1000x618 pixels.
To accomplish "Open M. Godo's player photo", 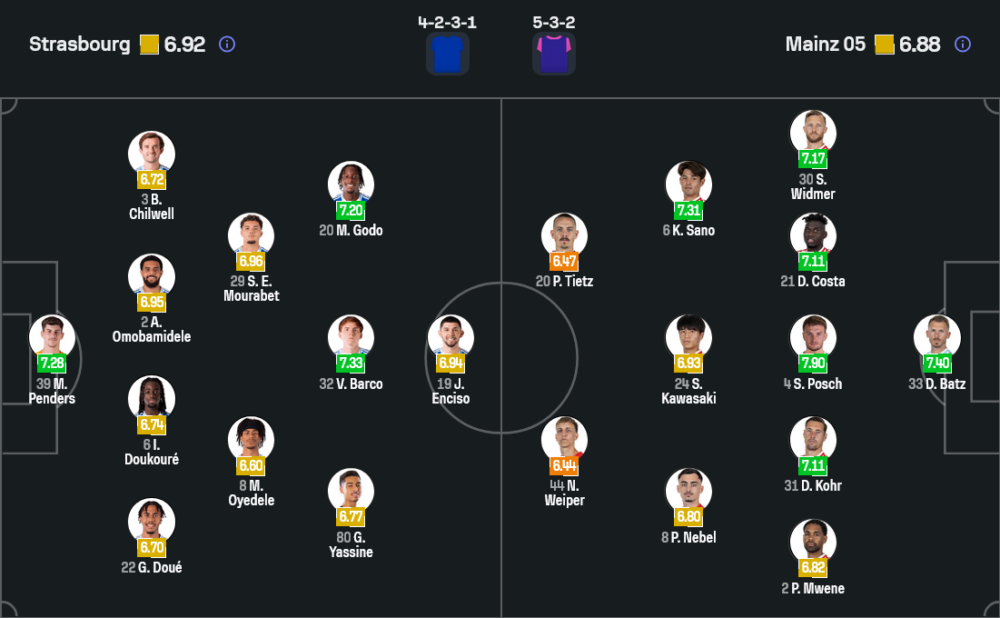I will pos(351,184).
